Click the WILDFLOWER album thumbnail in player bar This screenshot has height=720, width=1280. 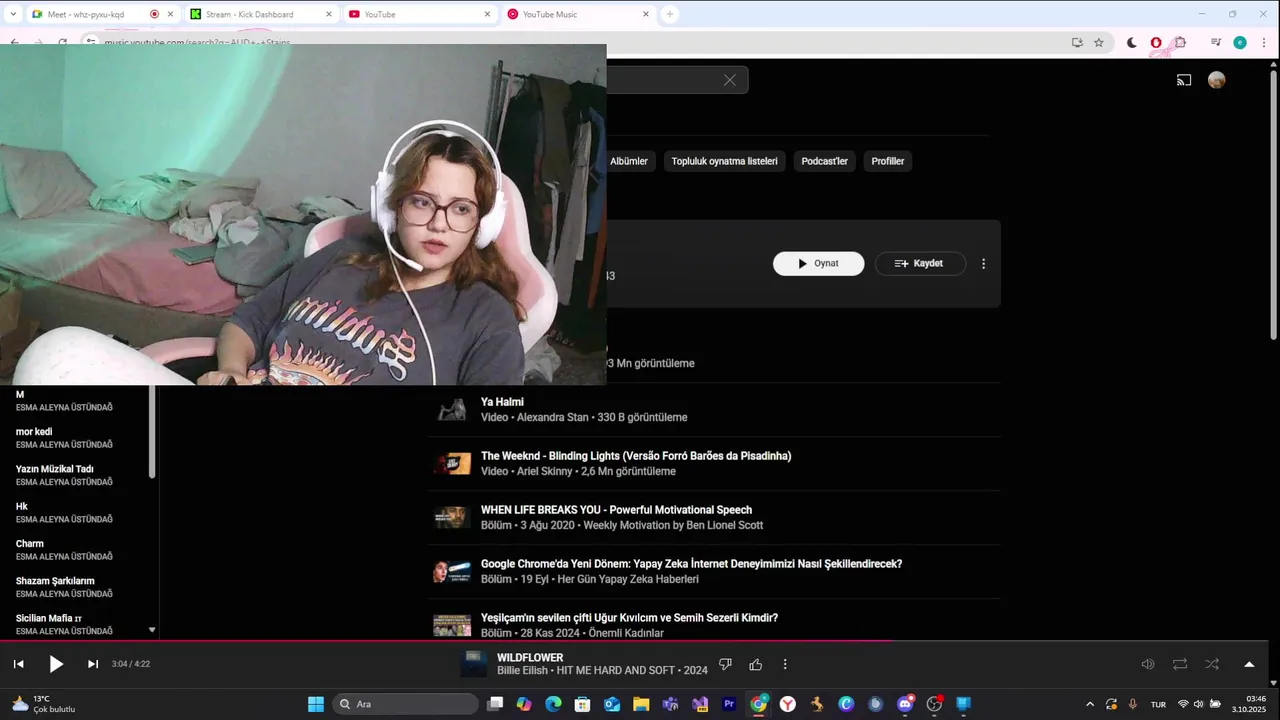474,664
